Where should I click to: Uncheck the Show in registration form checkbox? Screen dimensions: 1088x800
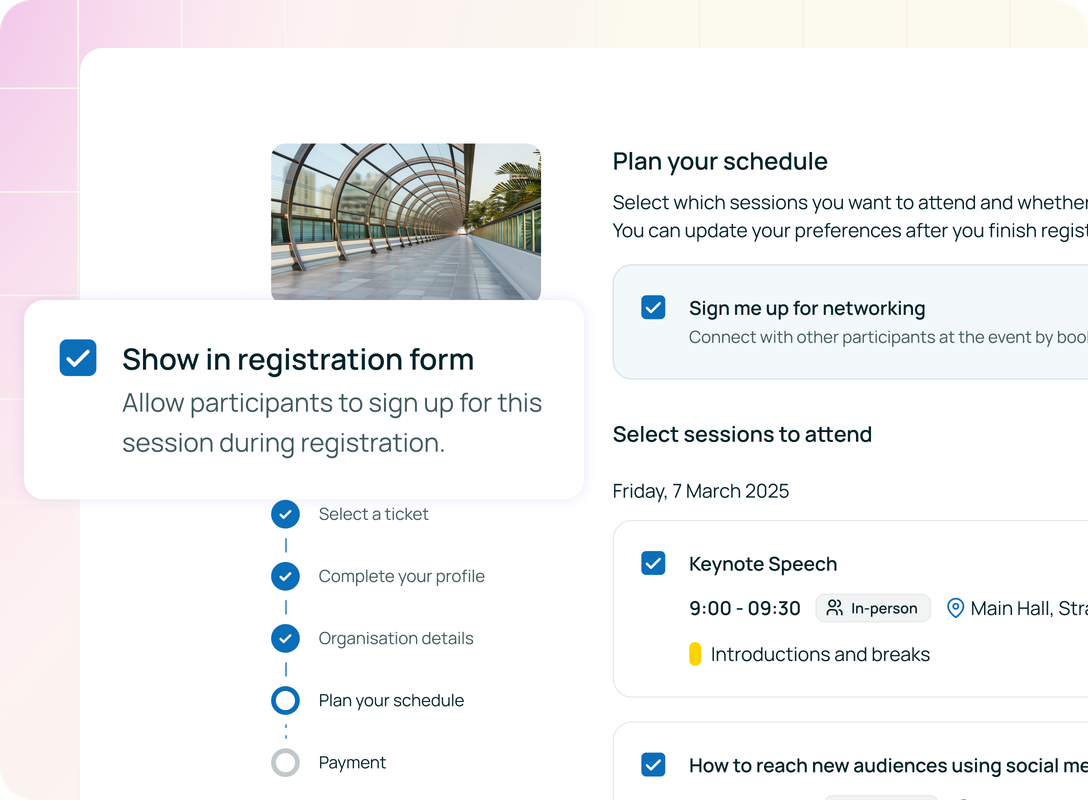[78, 357]
